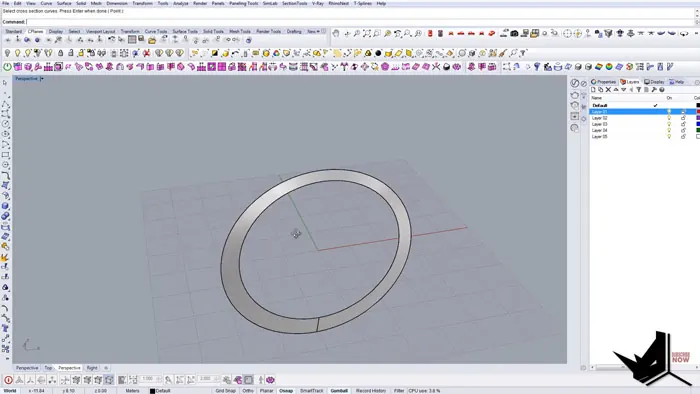
Task: Click the camera icon in top toolbar
Action: point(514,33)
